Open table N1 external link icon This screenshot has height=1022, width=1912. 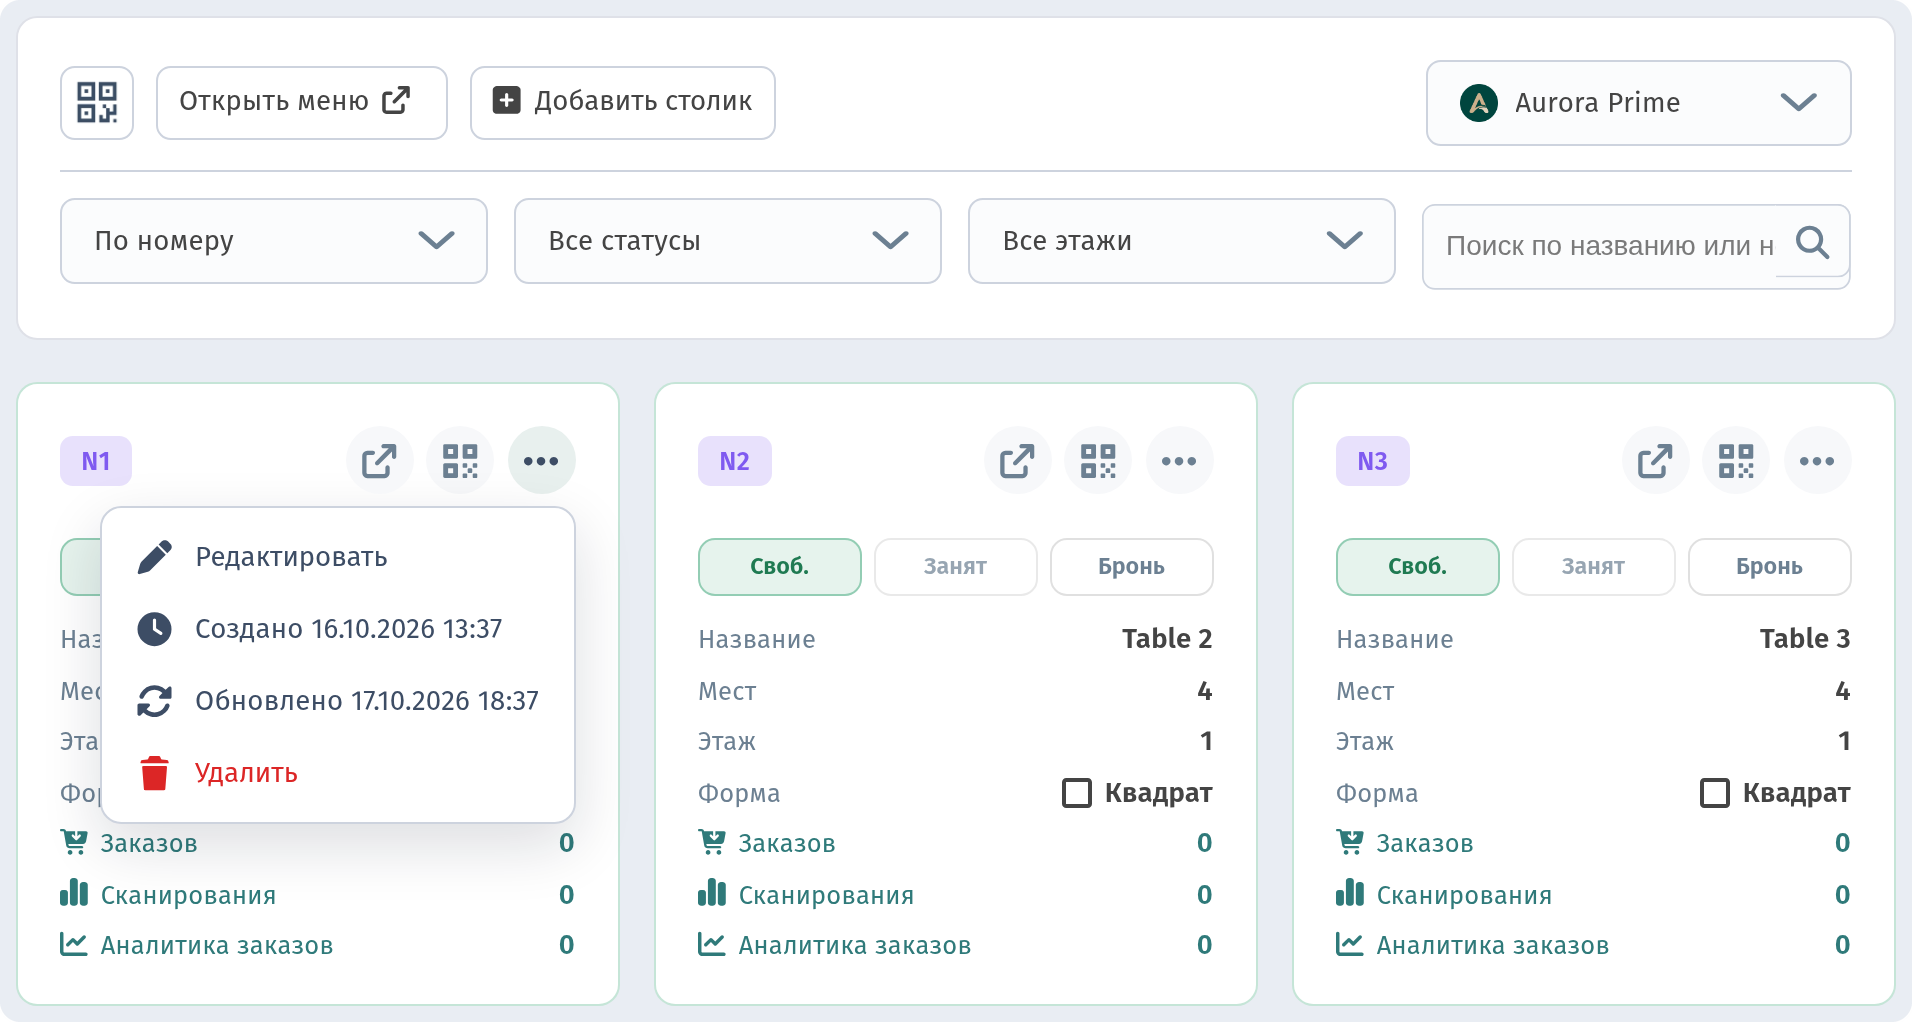tap(380, 461)
